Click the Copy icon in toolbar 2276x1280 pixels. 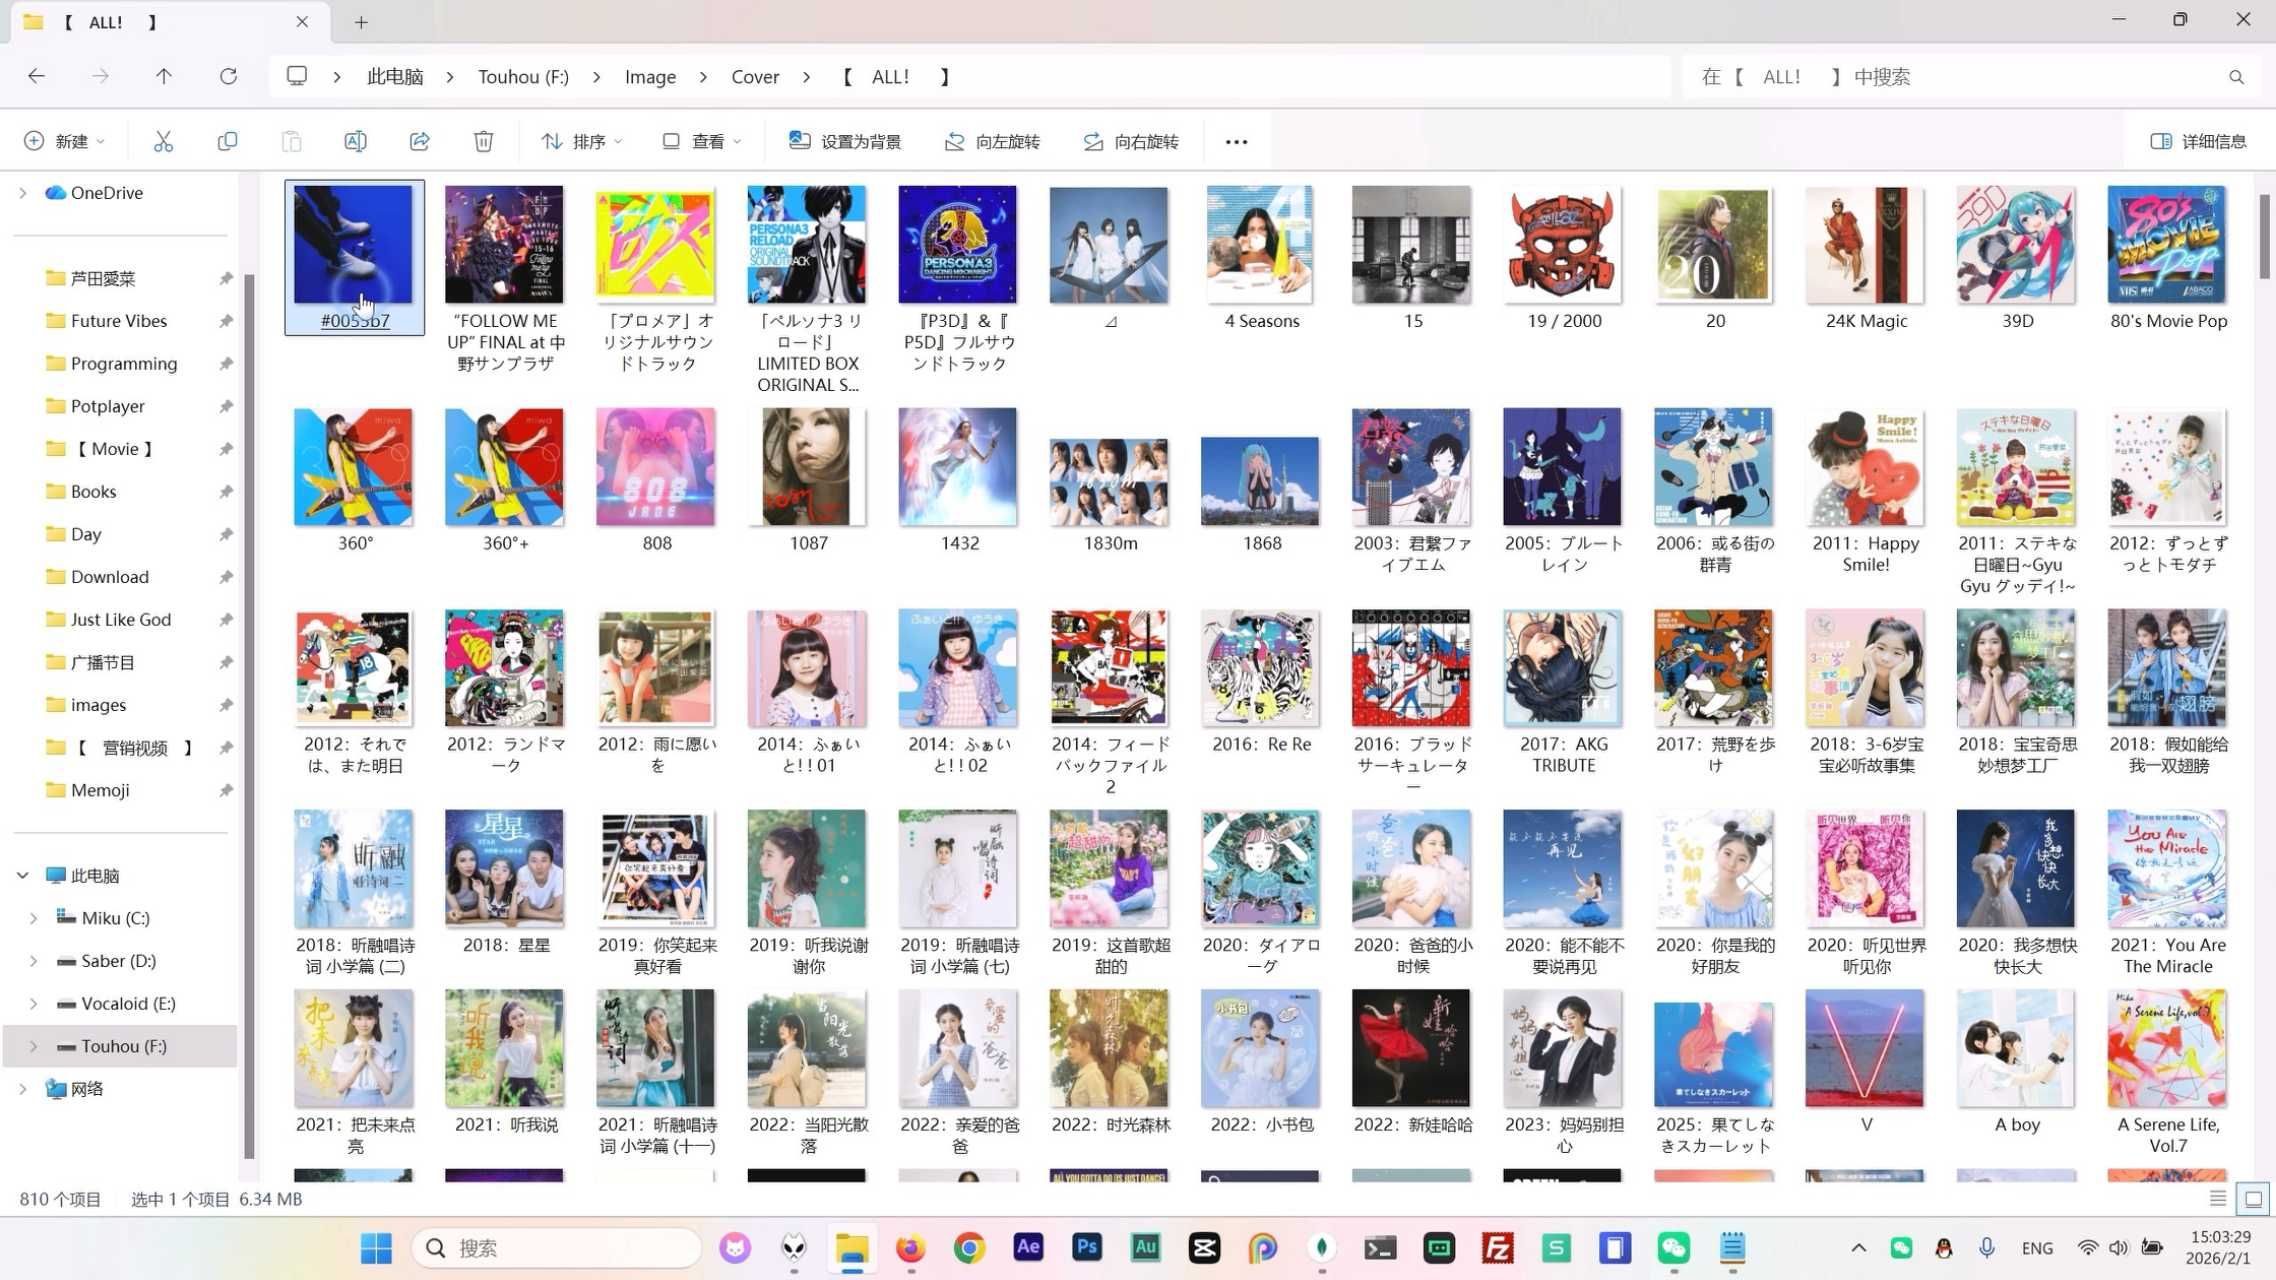point(227,141)
